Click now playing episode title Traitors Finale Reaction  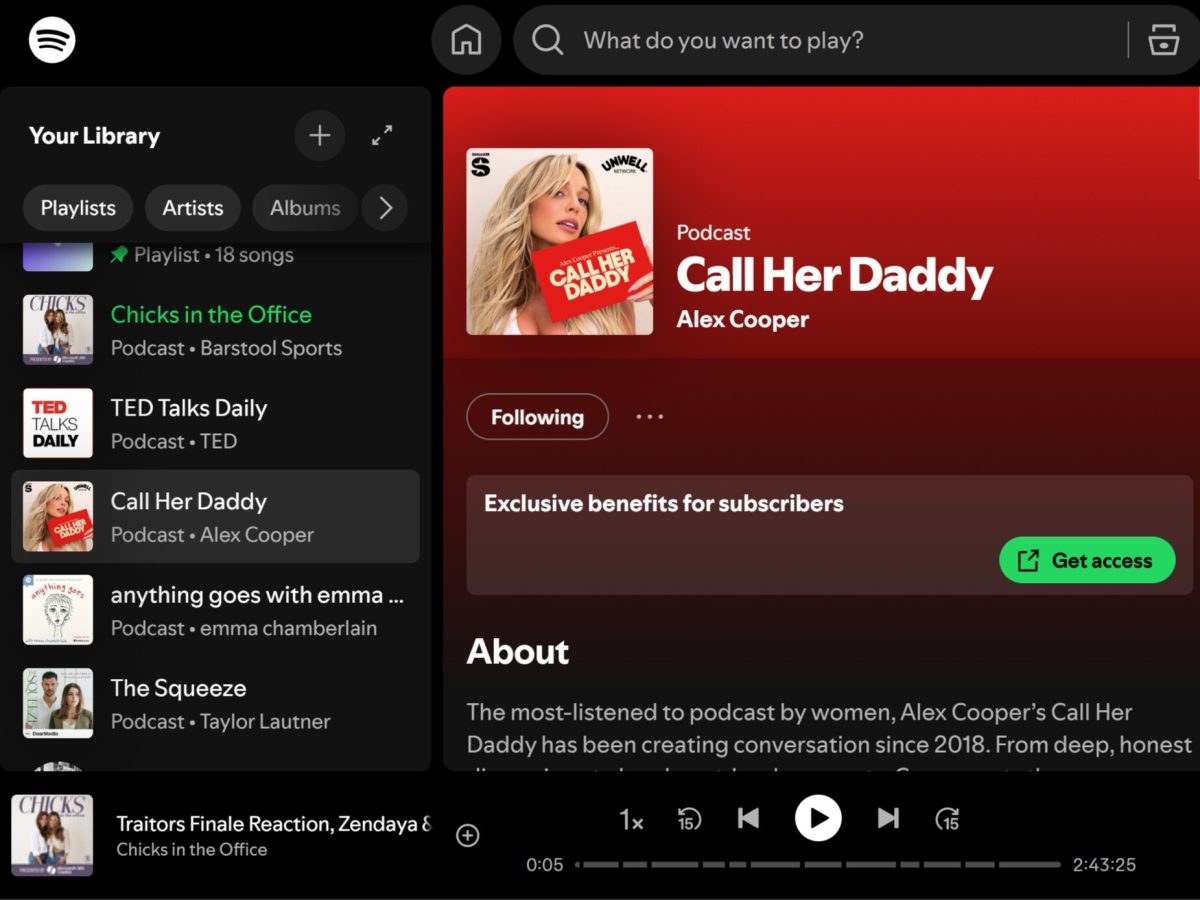(273, 824)
